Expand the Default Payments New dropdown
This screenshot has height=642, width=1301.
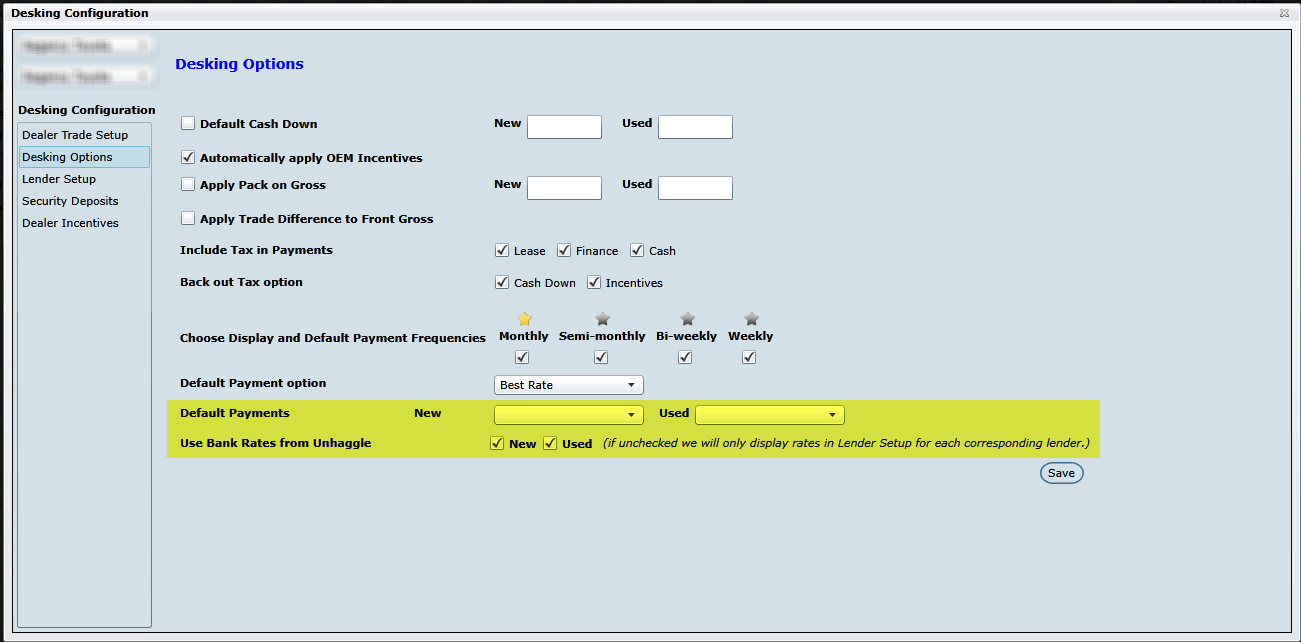pyautogui.click(x=569, y=415)
